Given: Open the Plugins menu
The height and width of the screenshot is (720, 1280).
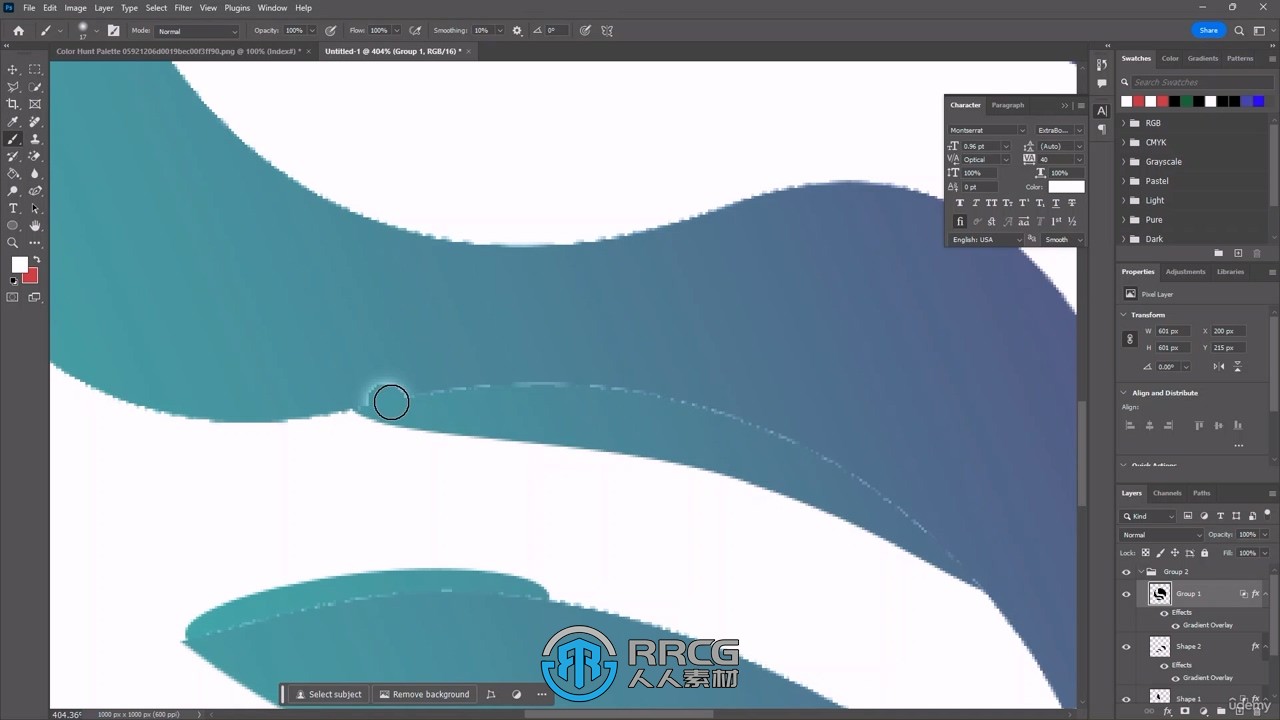Looking at the screenshot, I should click(237, 8).
